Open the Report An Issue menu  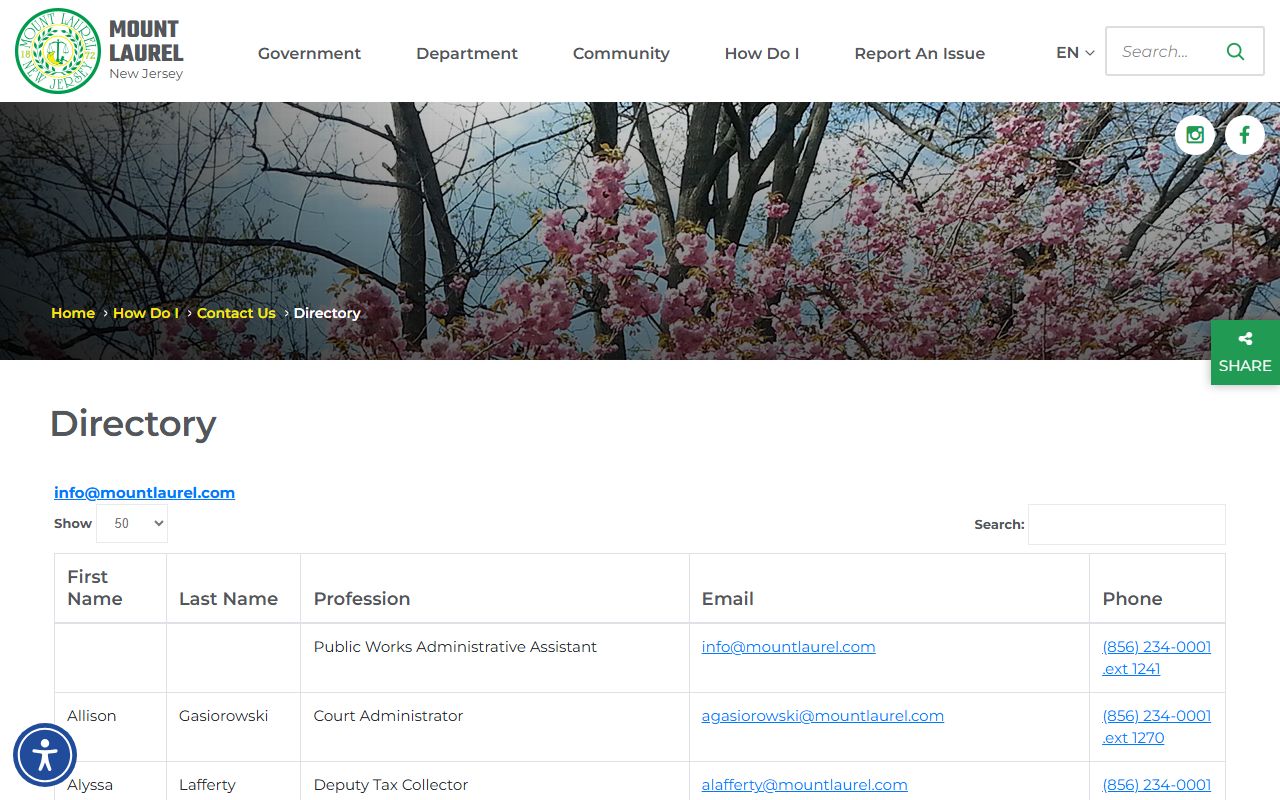pos(919,53)
